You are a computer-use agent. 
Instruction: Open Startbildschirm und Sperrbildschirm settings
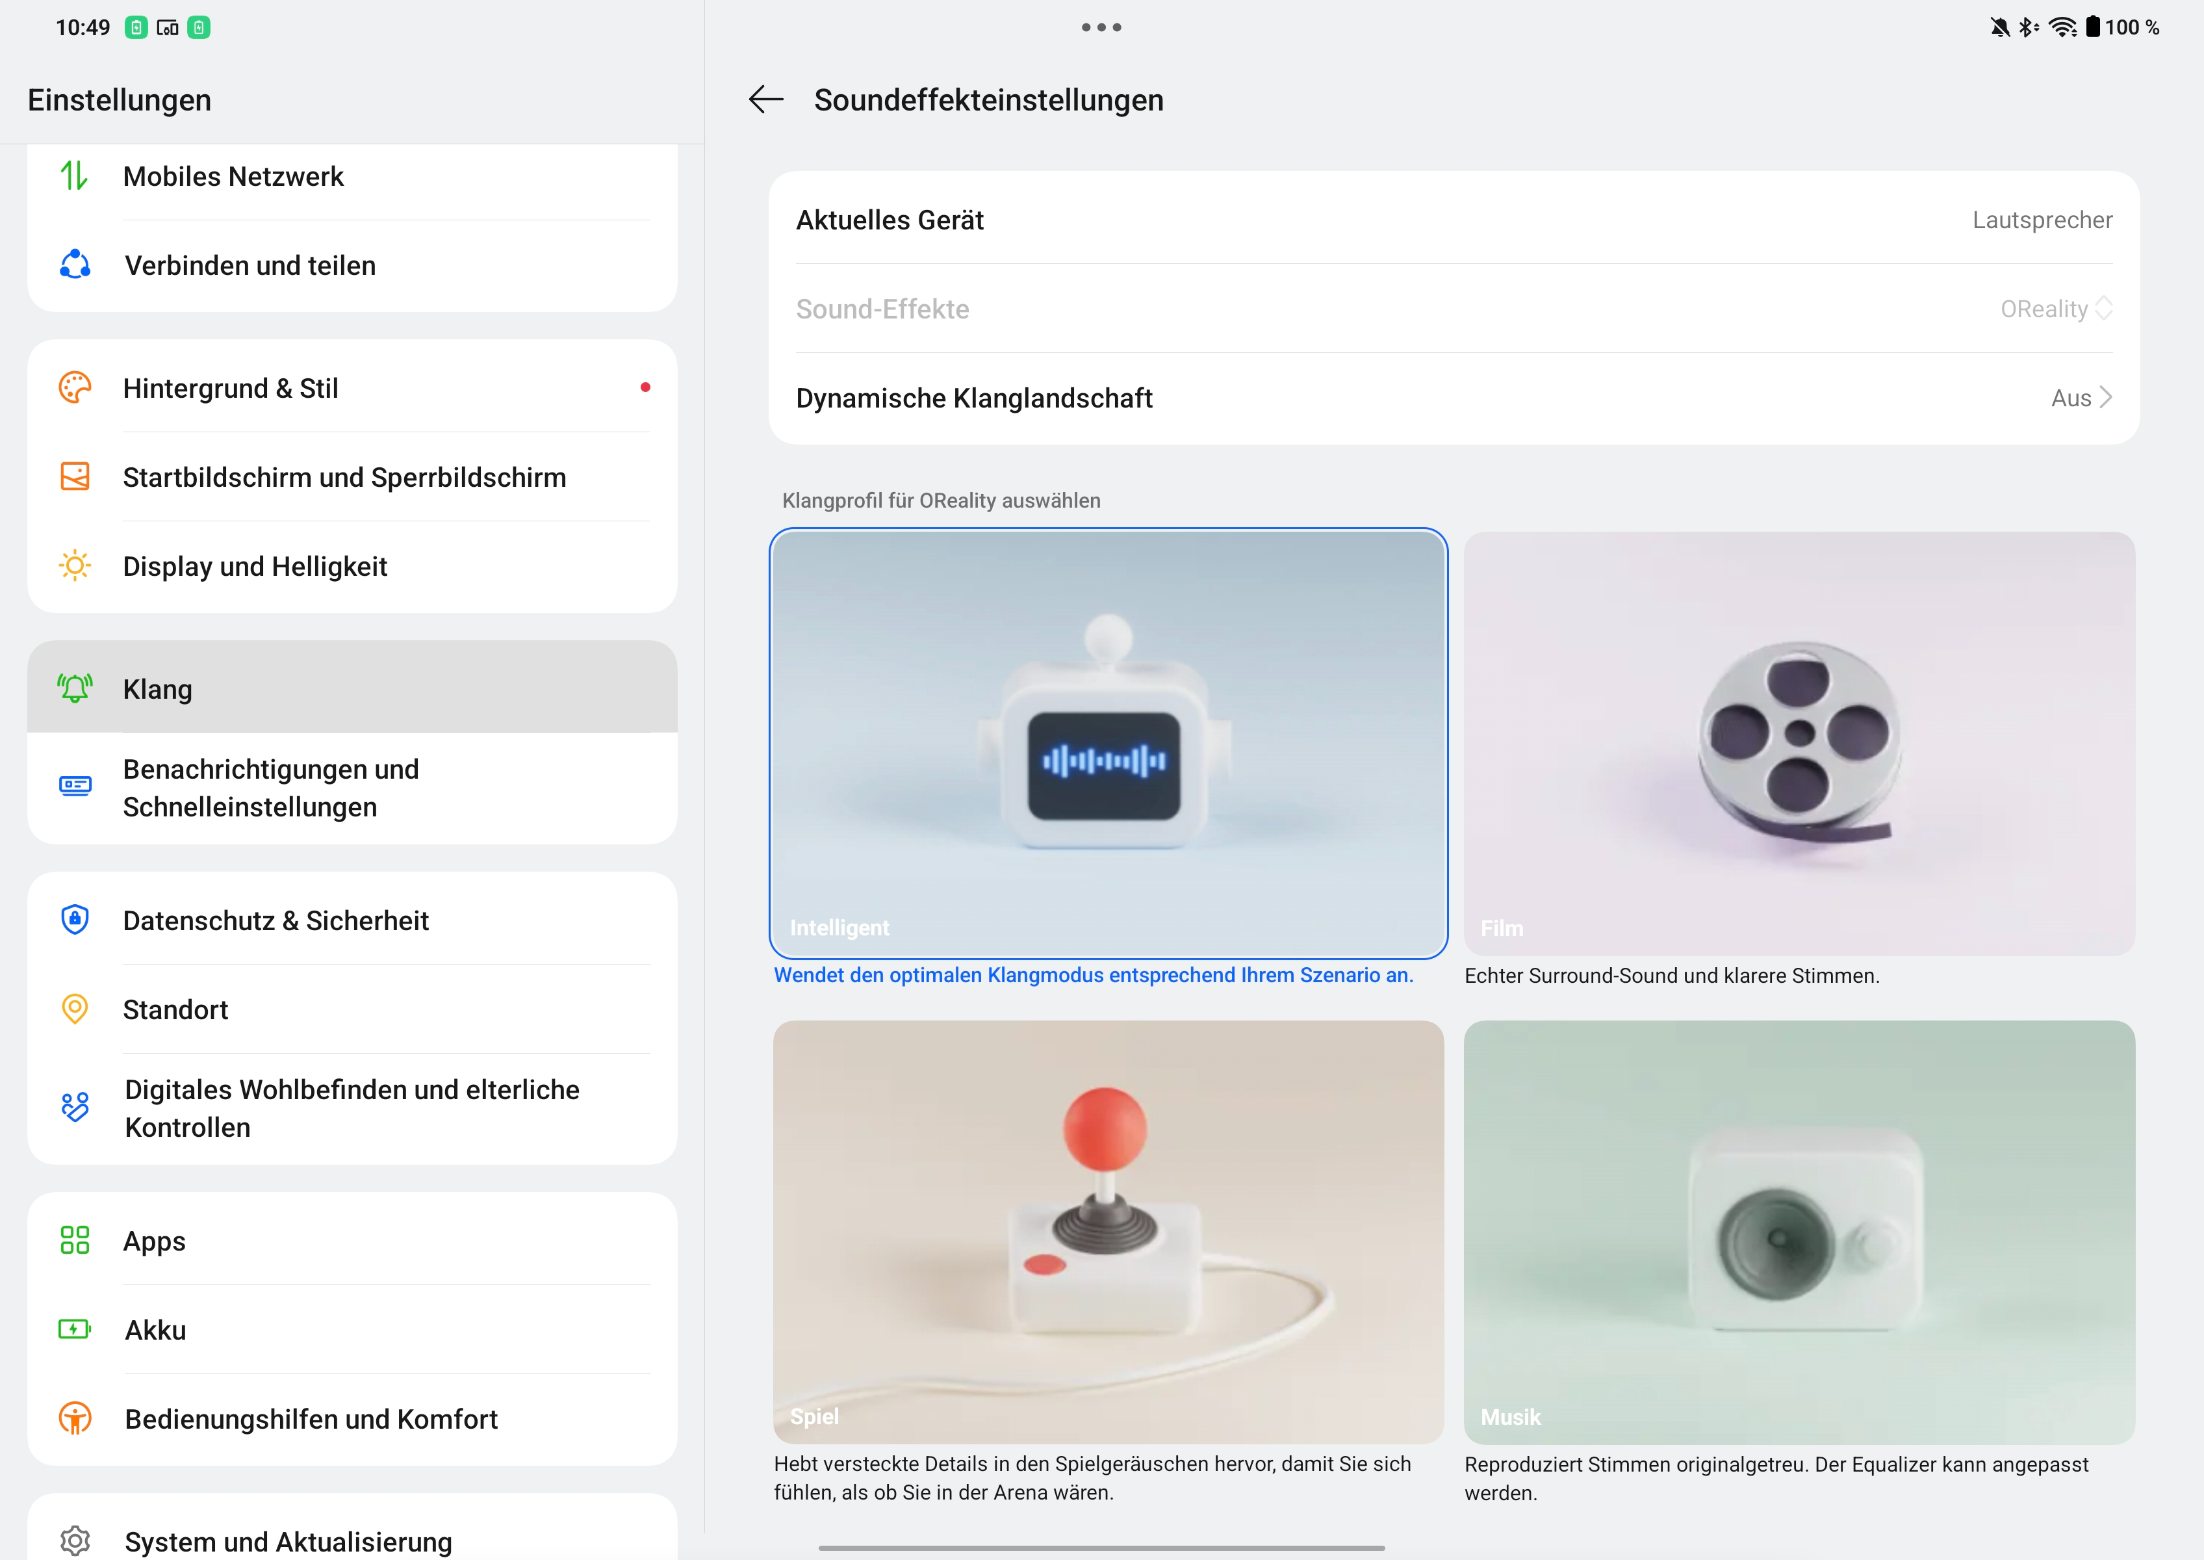pos(352,477)
